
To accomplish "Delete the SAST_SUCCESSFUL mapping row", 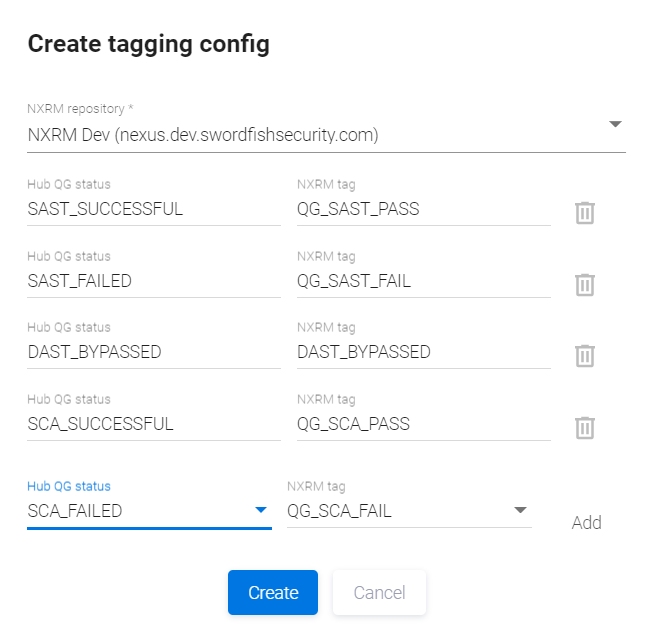I will tap(585, 213).
